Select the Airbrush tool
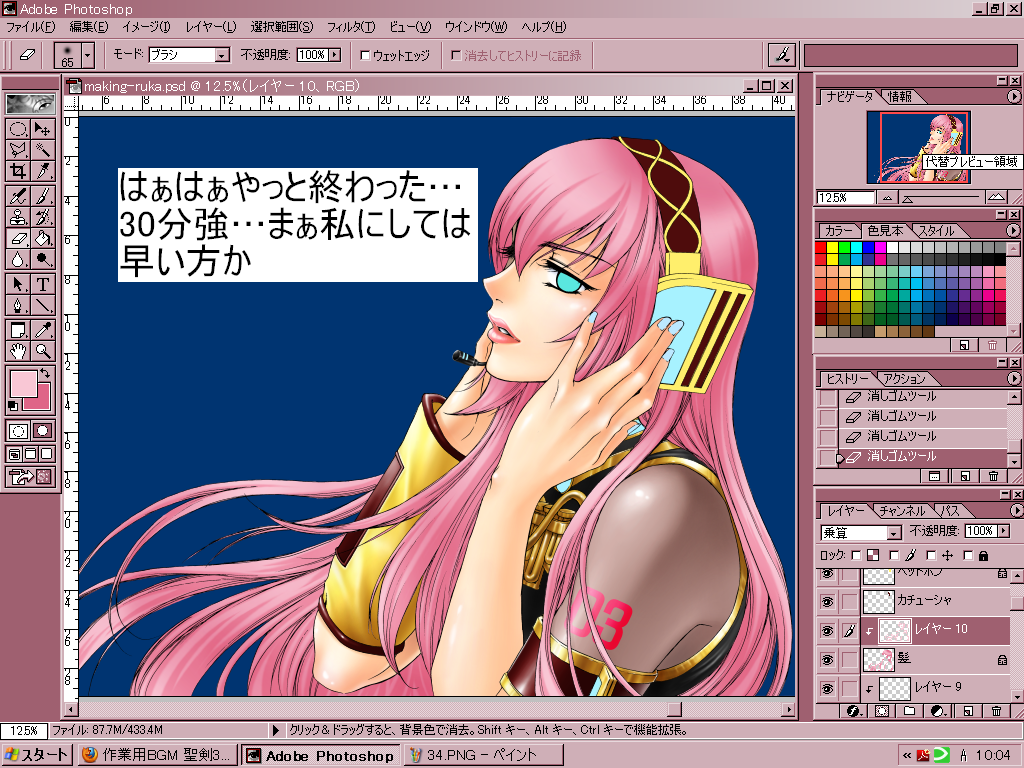Viewport: 1024px width, 768px height. [18, 195]
